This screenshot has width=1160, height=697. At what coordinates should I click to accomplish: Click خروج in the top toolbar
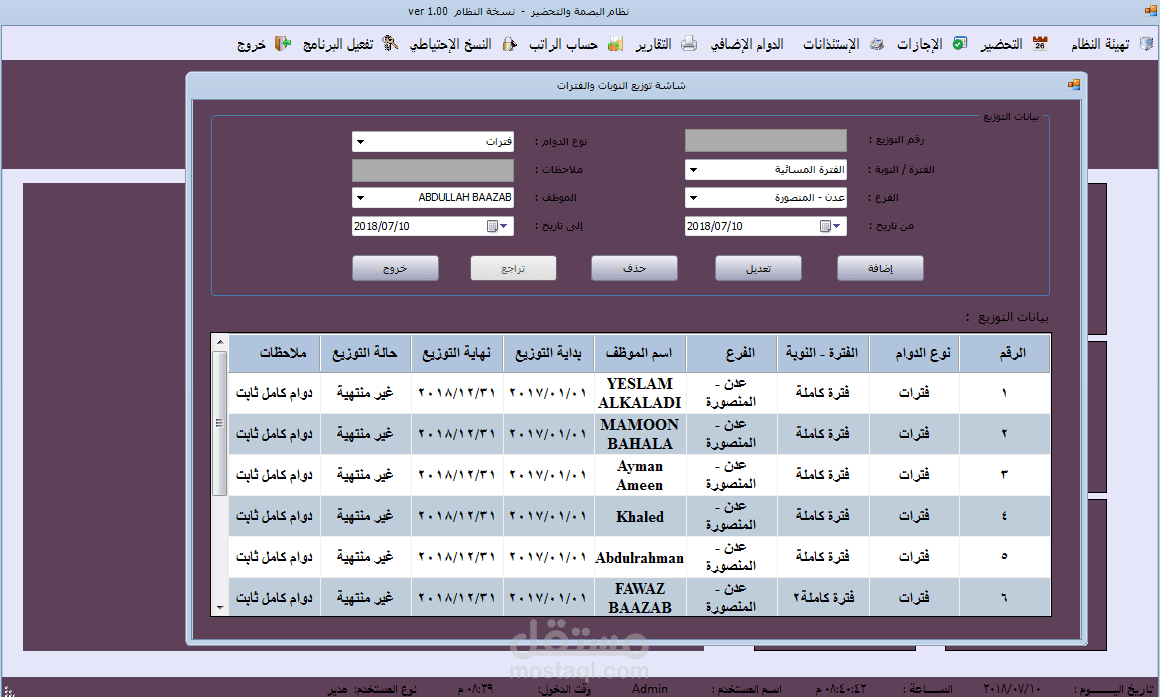[251, 44]
